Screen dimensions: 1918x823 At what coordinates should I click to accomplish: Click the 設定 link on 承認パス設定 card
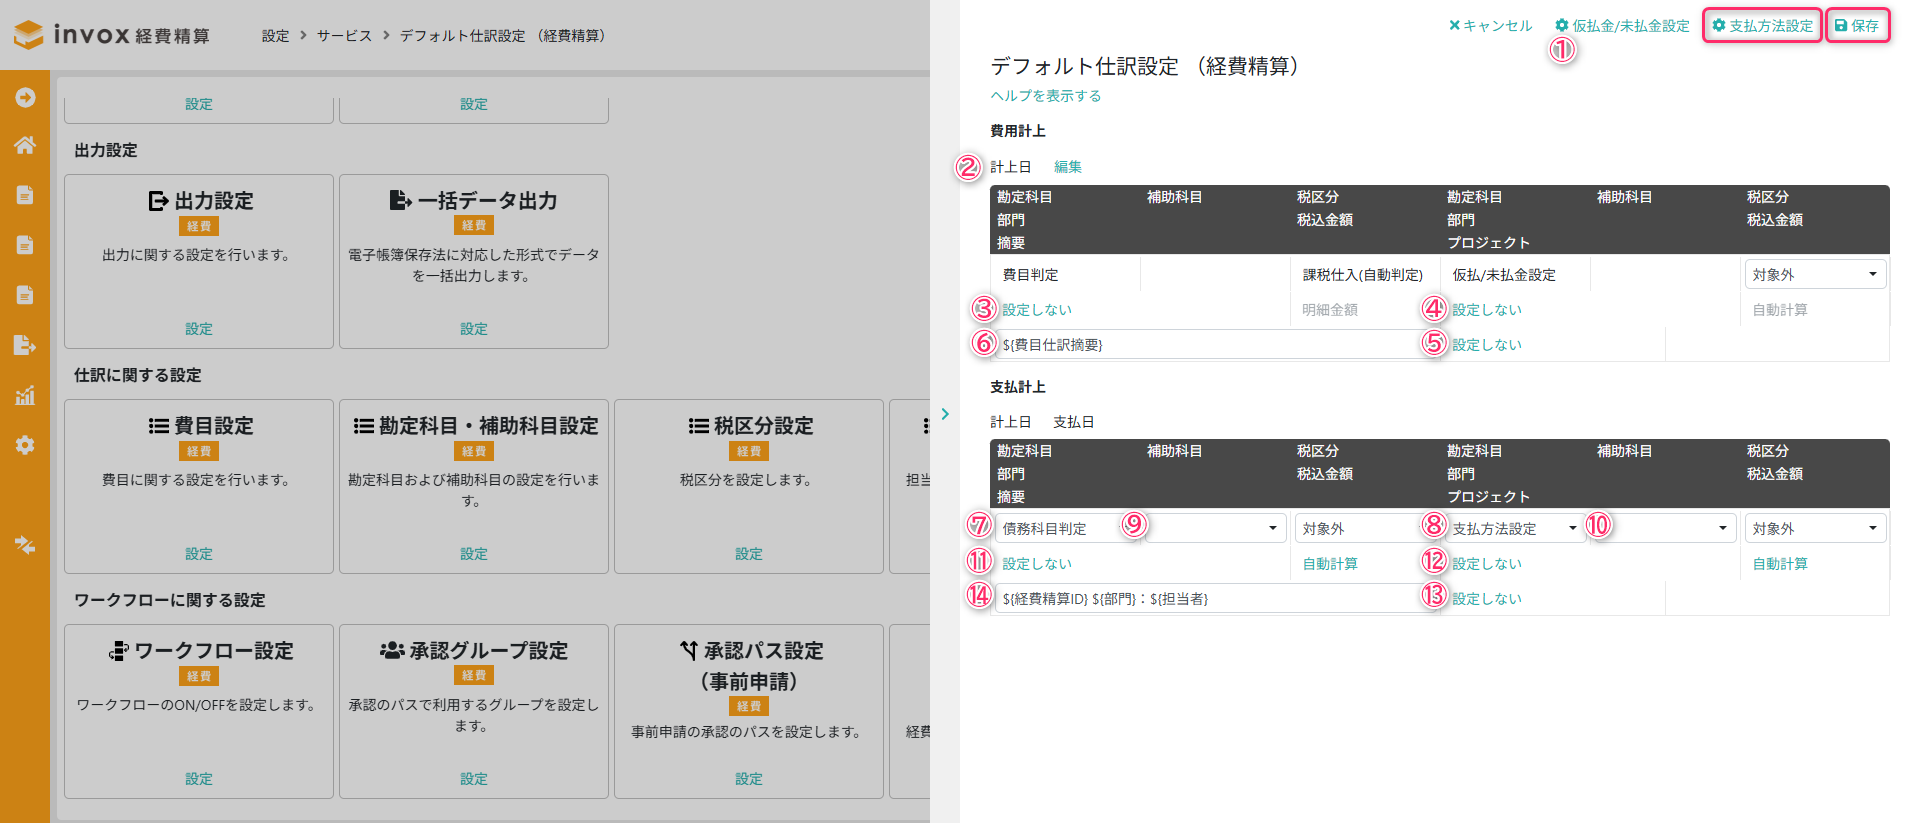point(749,779)
